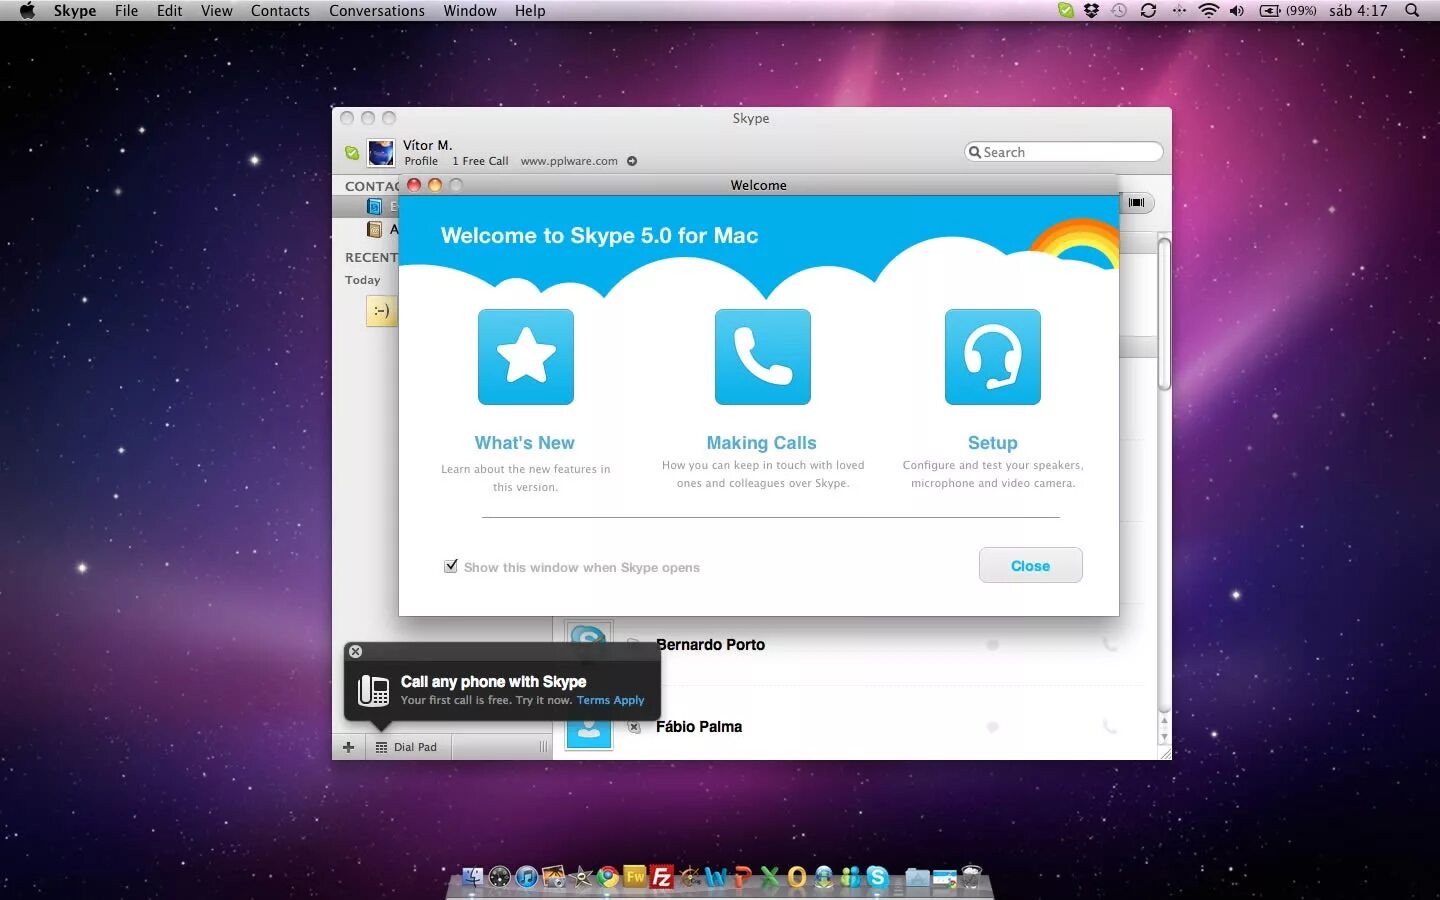This screenshot has width=1440, height=900.
Task: Click the address book icon in Contacts sidebar
Action: [375, 229]
